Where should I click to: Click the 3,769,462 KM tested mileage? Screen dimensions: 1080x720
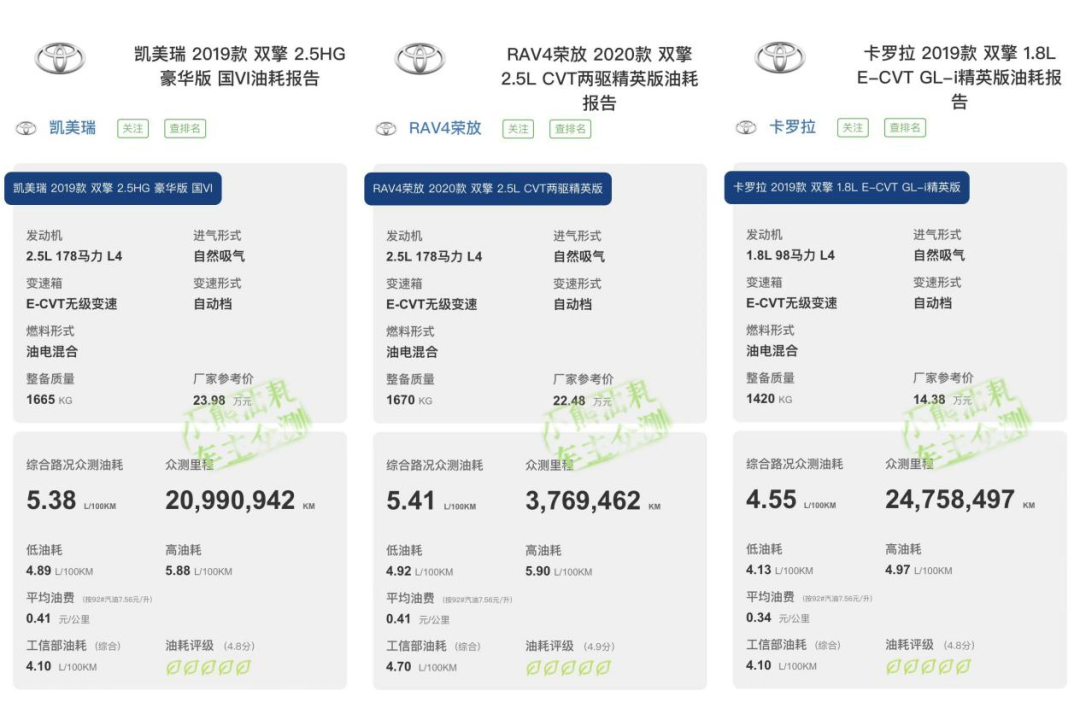(593, 501)
